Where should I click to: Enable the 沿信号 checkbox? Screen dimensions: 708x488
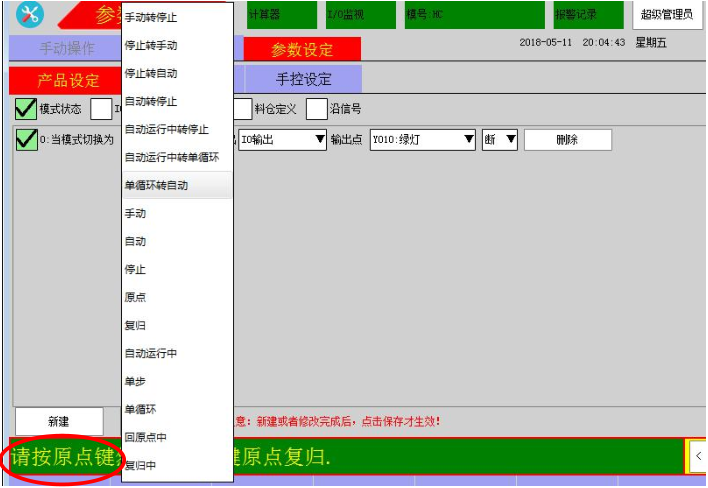pyautogui.click(x=316, y=108)
